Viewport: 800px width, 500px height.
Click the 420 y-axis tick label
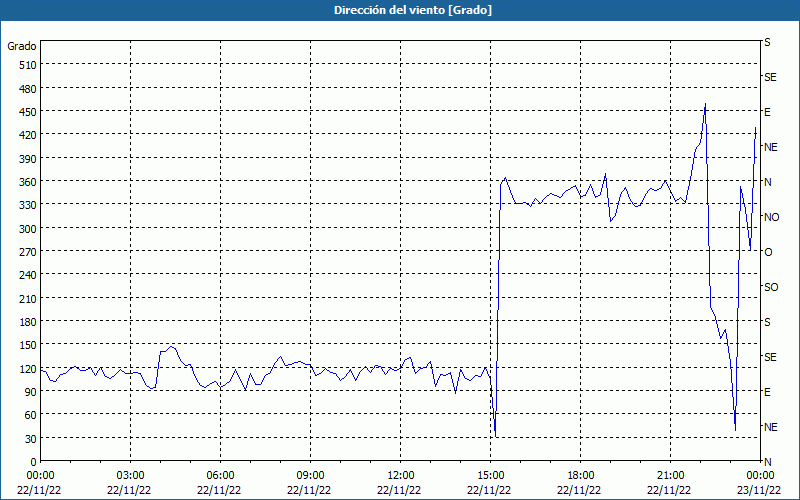click(x=28, y=135)
